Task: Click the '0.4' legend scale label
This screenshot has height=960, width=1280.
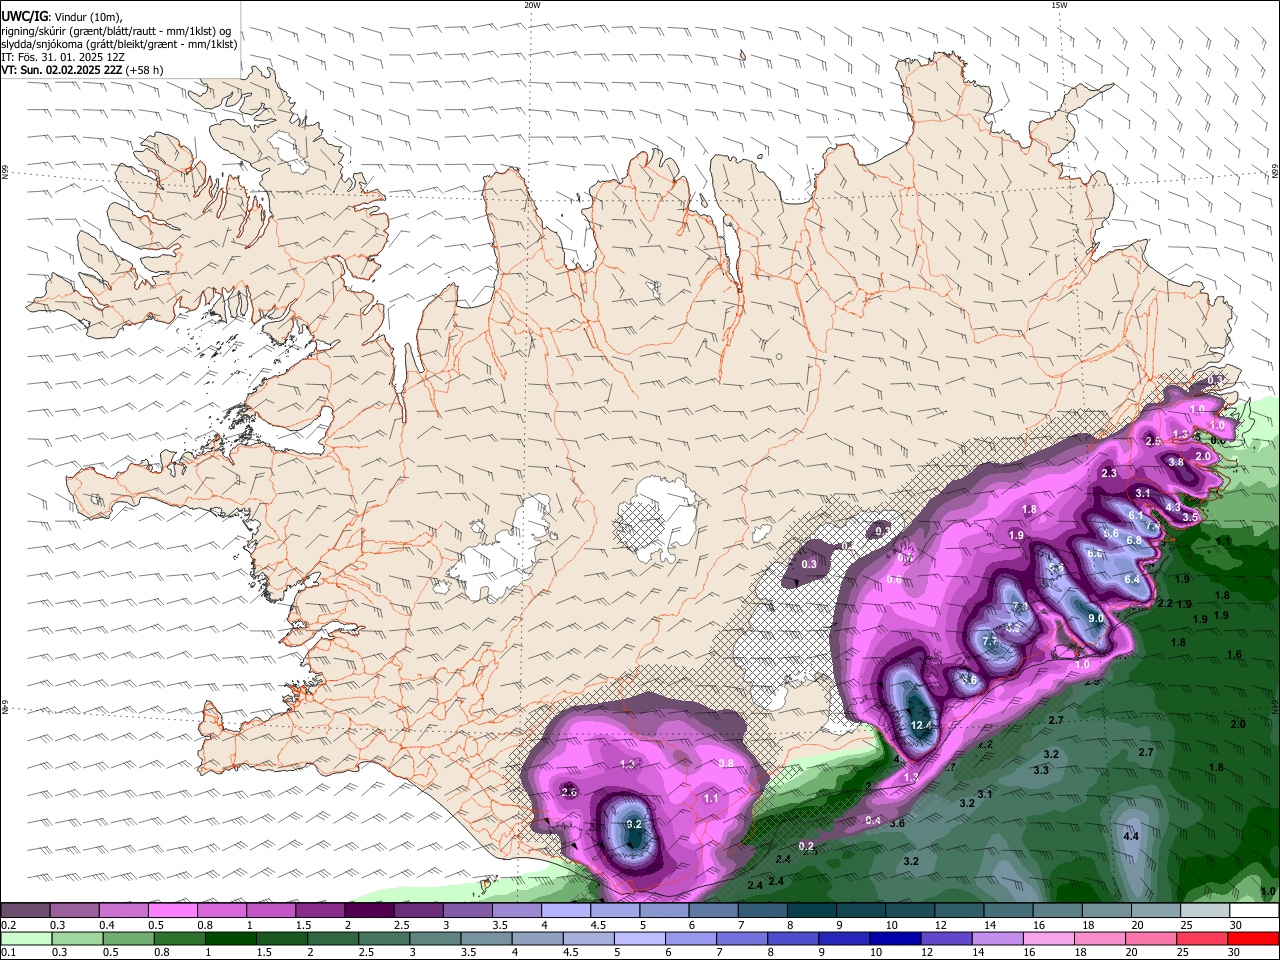Action: point(106,925)
